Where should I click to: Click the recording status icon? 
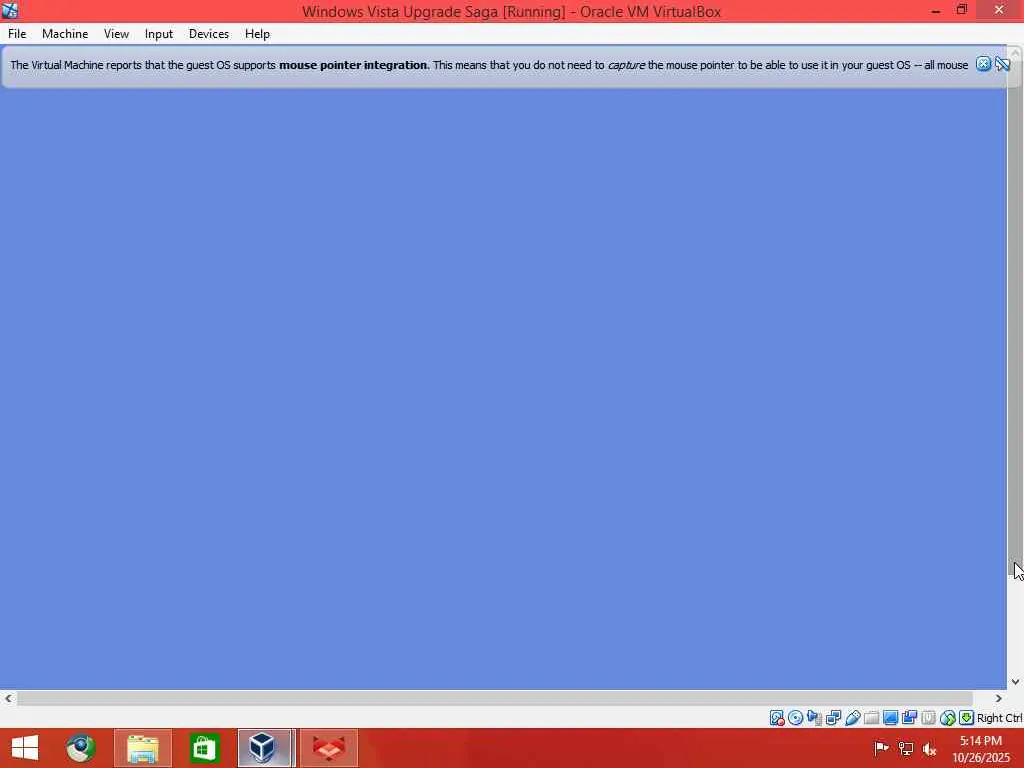909,718
